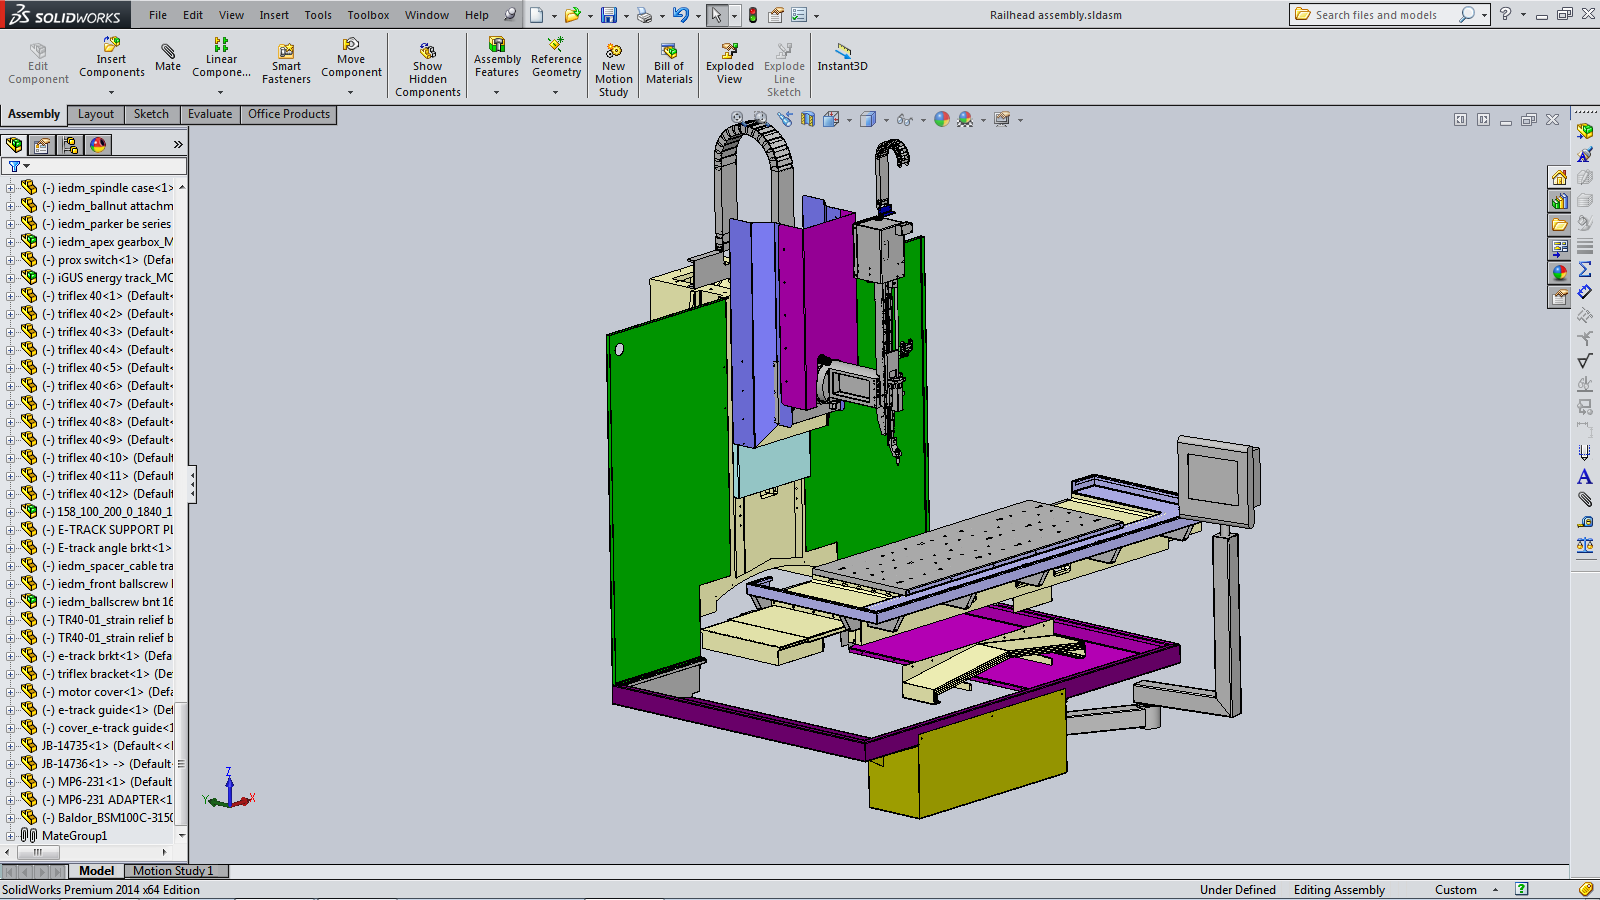
Task: Start a New Motion Study
Action: pos(614,70)
